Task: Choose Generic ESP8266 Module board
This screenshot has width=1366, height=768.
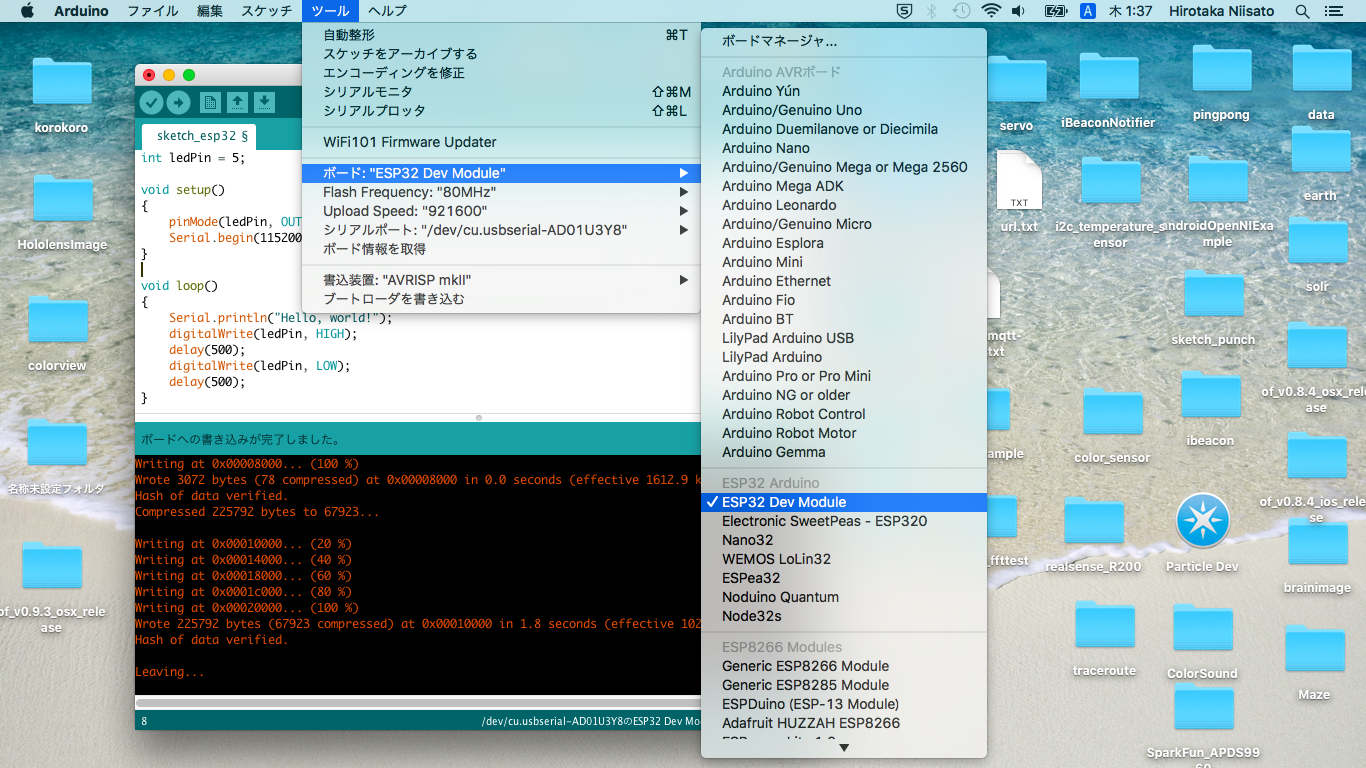Action: coord(844,666)
